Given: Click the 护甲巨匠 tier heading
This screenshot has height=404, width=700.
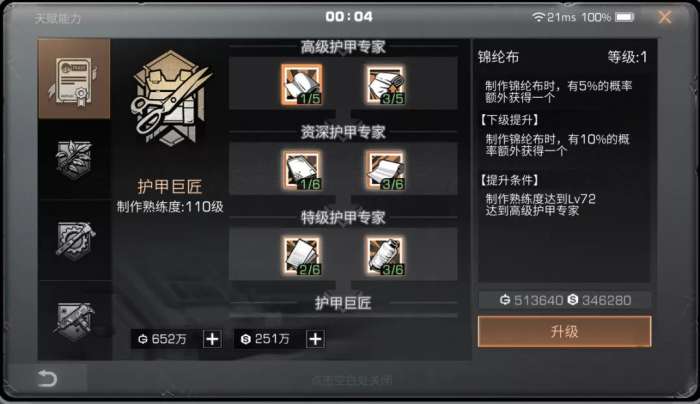Looking at the screenshot, I should click(343, 303).
